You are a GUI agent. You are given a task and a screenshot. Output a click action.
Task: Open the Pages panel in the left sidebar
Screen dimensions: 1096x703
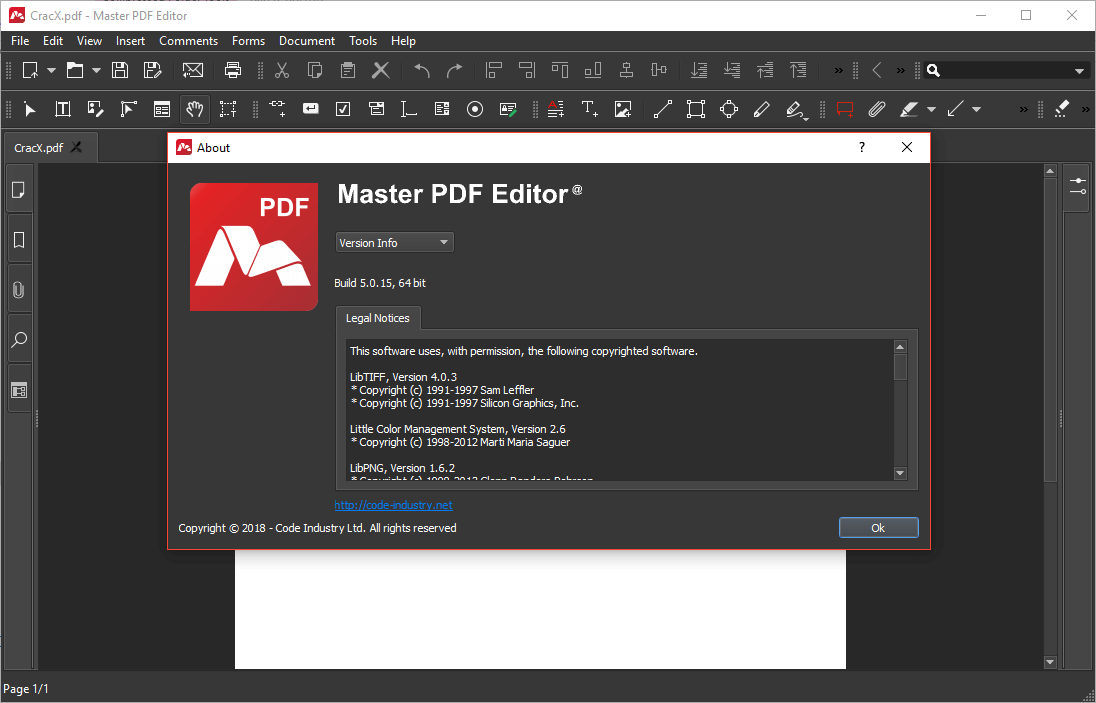19,189
